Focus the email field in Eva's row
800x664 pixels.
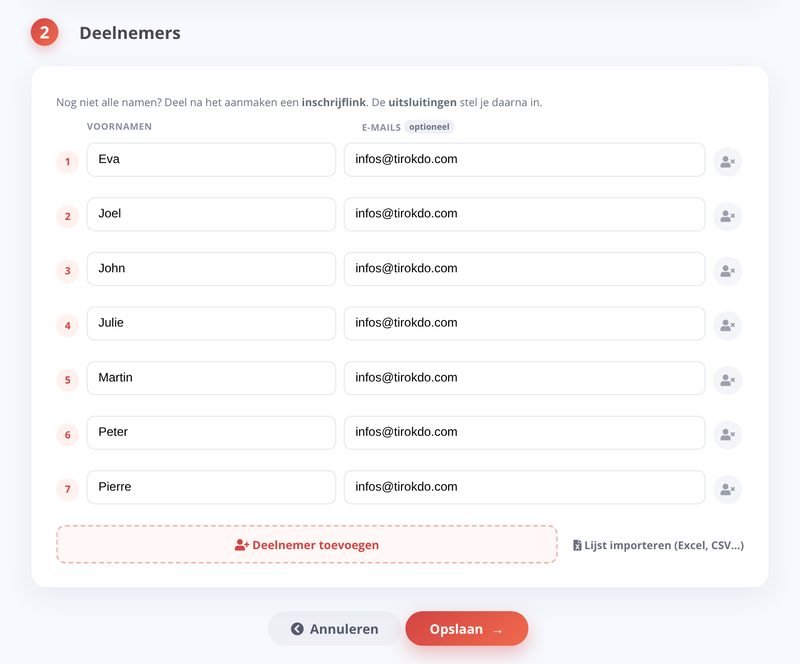click(524, 160)
